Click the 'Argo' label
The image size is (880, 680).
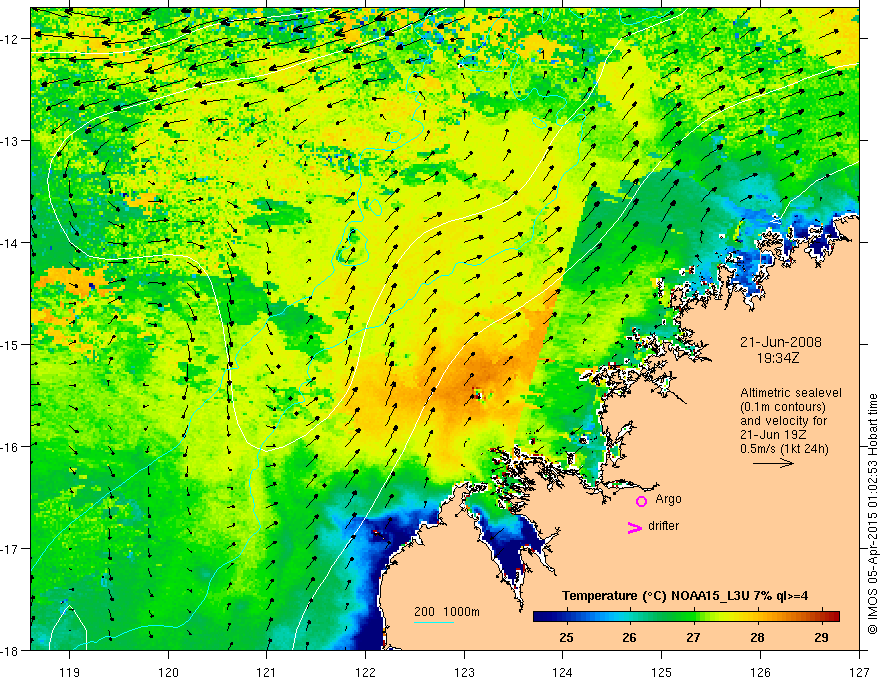(x=668, y=499)
